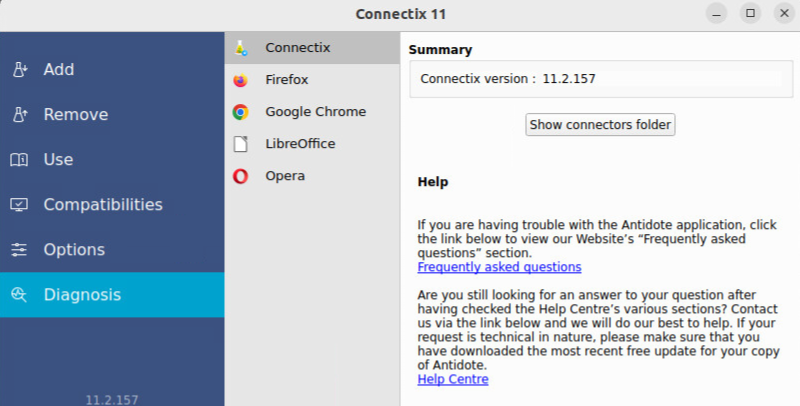The width and height of the screenshot is (800, 406).
Task: Click the Use book icon
Action: coord(19,160)
